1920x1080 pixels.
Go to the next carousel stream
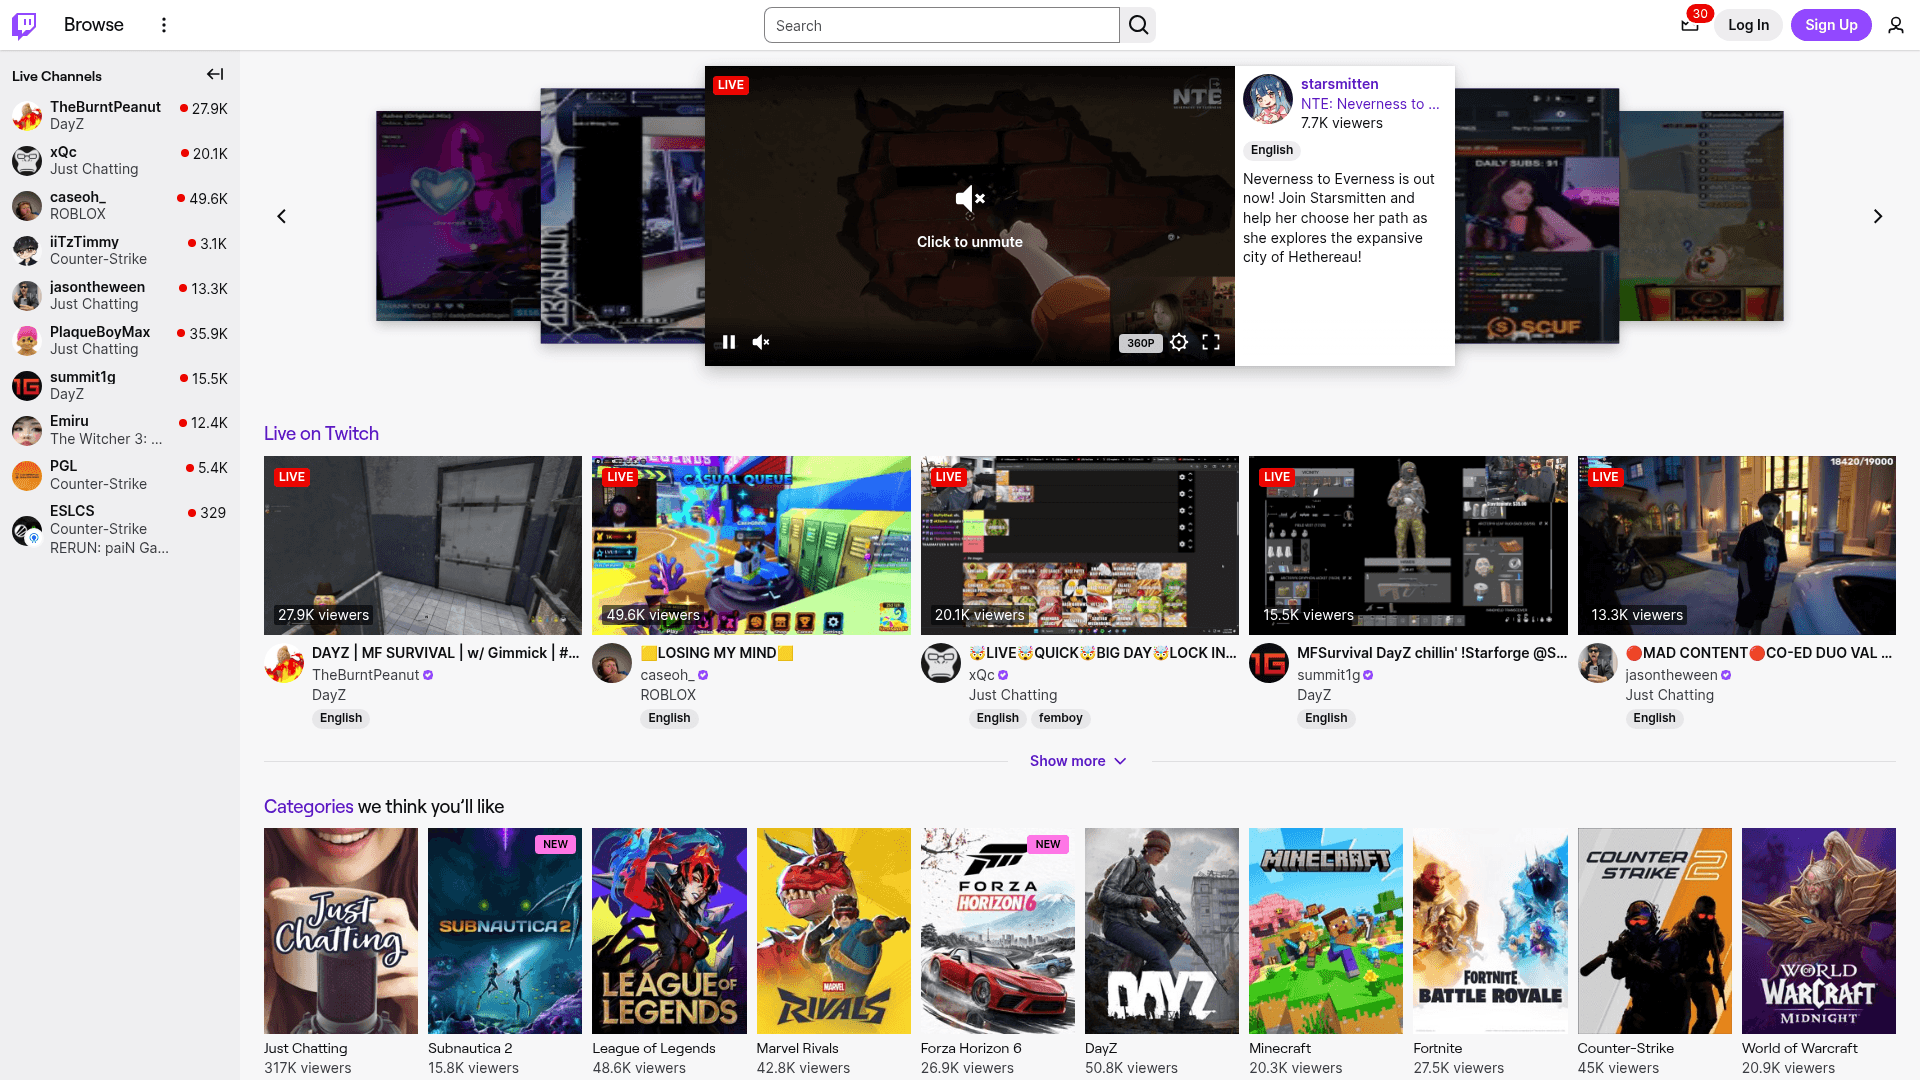coord(1878,216)
